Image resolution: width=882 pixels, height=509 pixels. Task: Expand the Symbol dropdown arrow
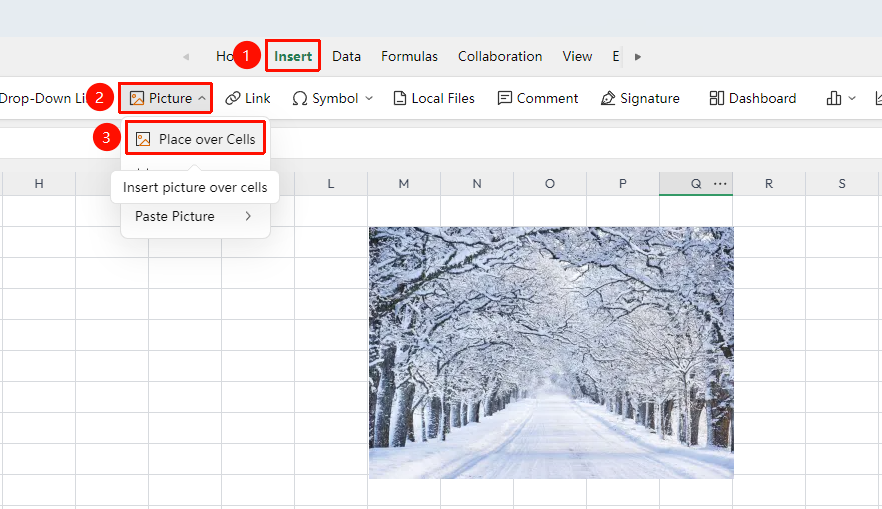[369, 98]
